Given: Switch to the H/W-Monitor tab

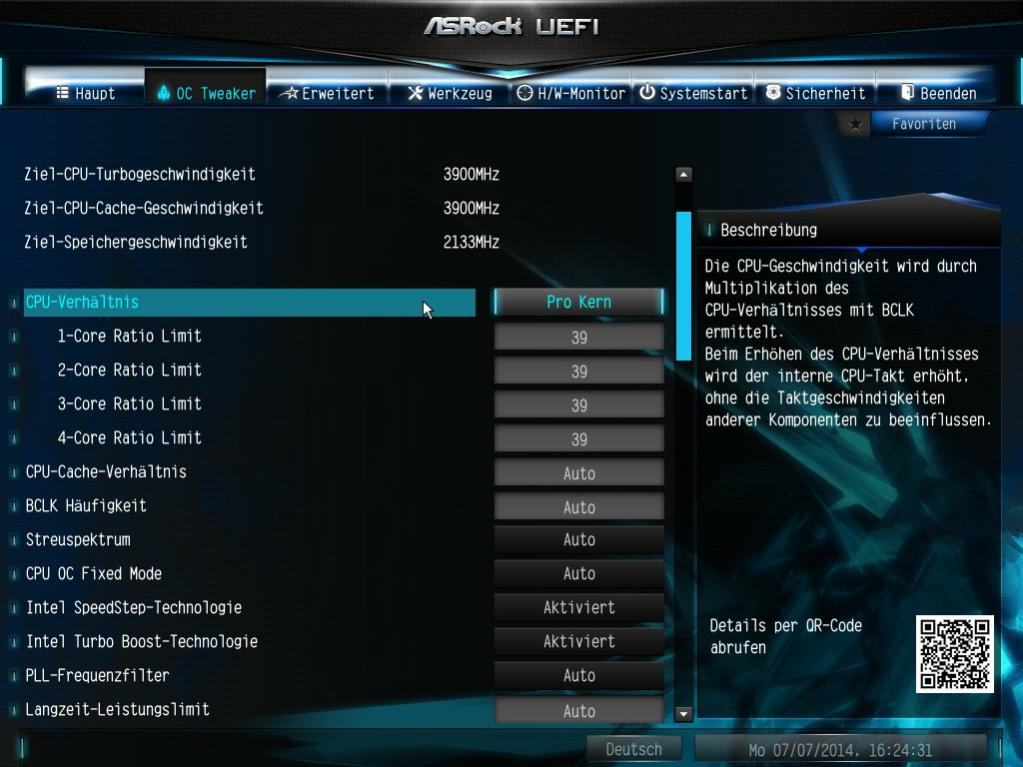Looking at the screenshot, I should coord(571,93).
